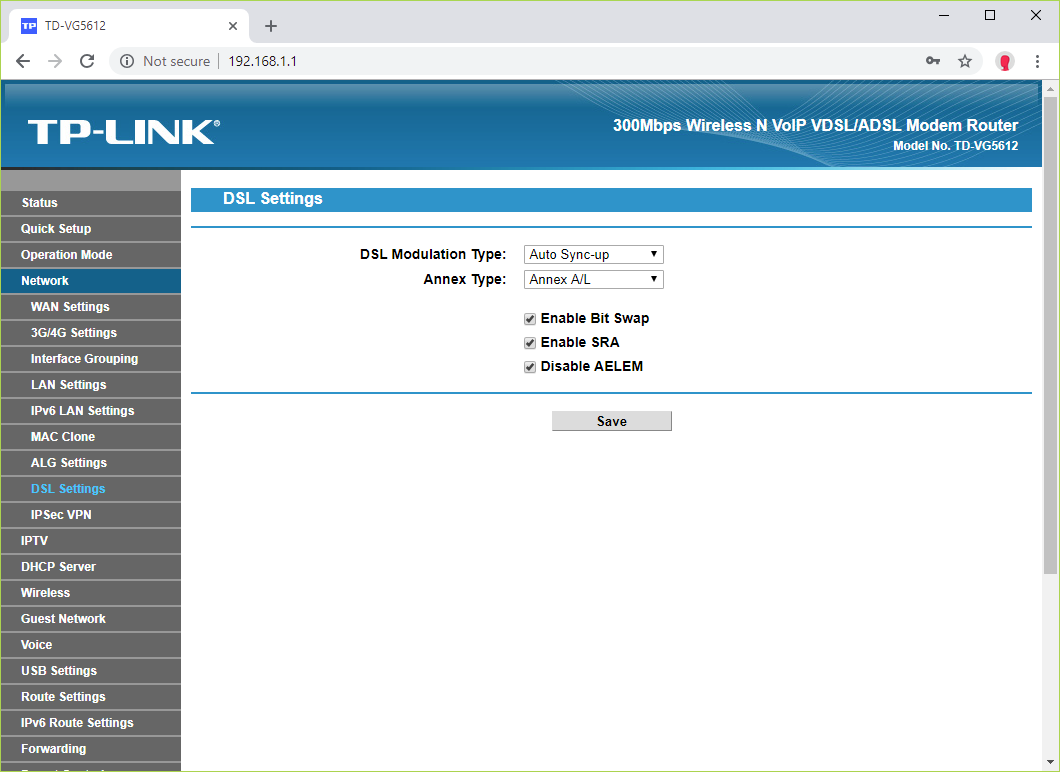Click the scrollbar up arrow
This screenshot has width=1060, height=772.
(x=1050, y=89)
